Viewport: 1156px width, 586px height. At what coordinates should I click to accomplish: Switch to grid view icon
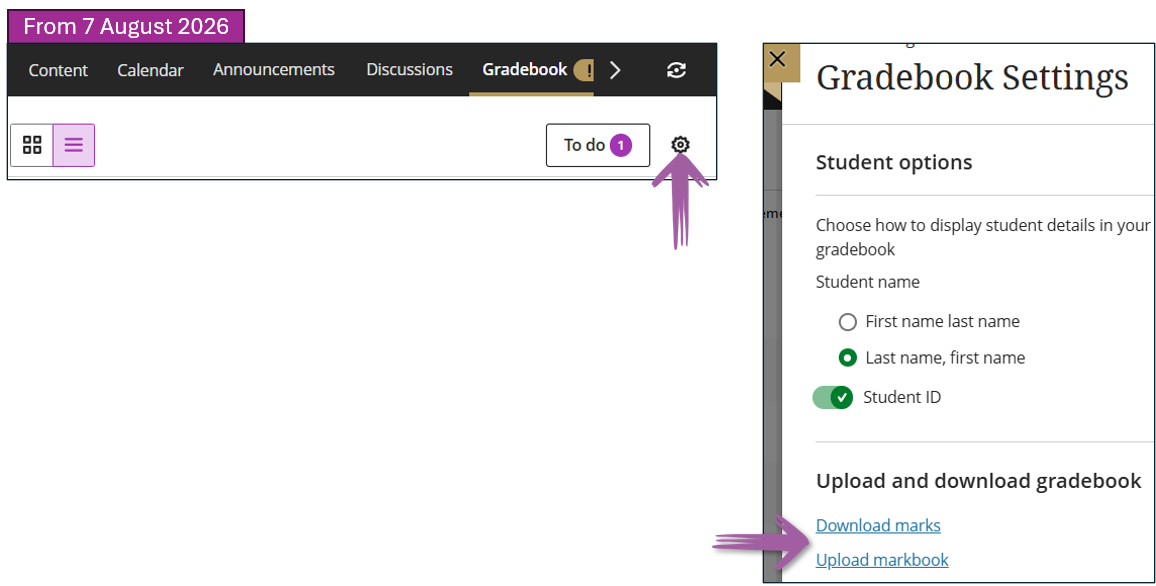pos(32,145)
